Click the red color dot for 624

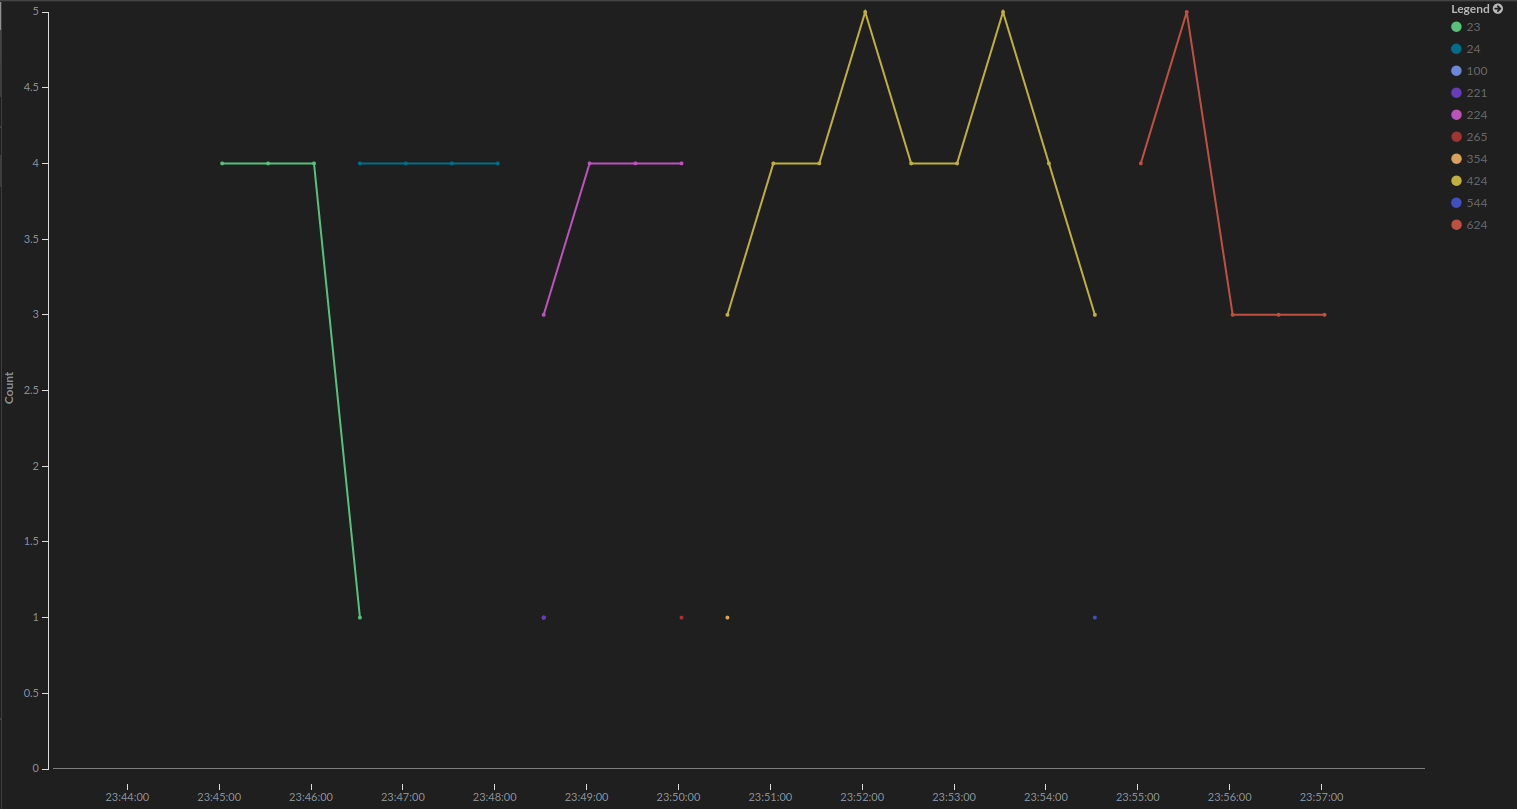pos(1456,225)
